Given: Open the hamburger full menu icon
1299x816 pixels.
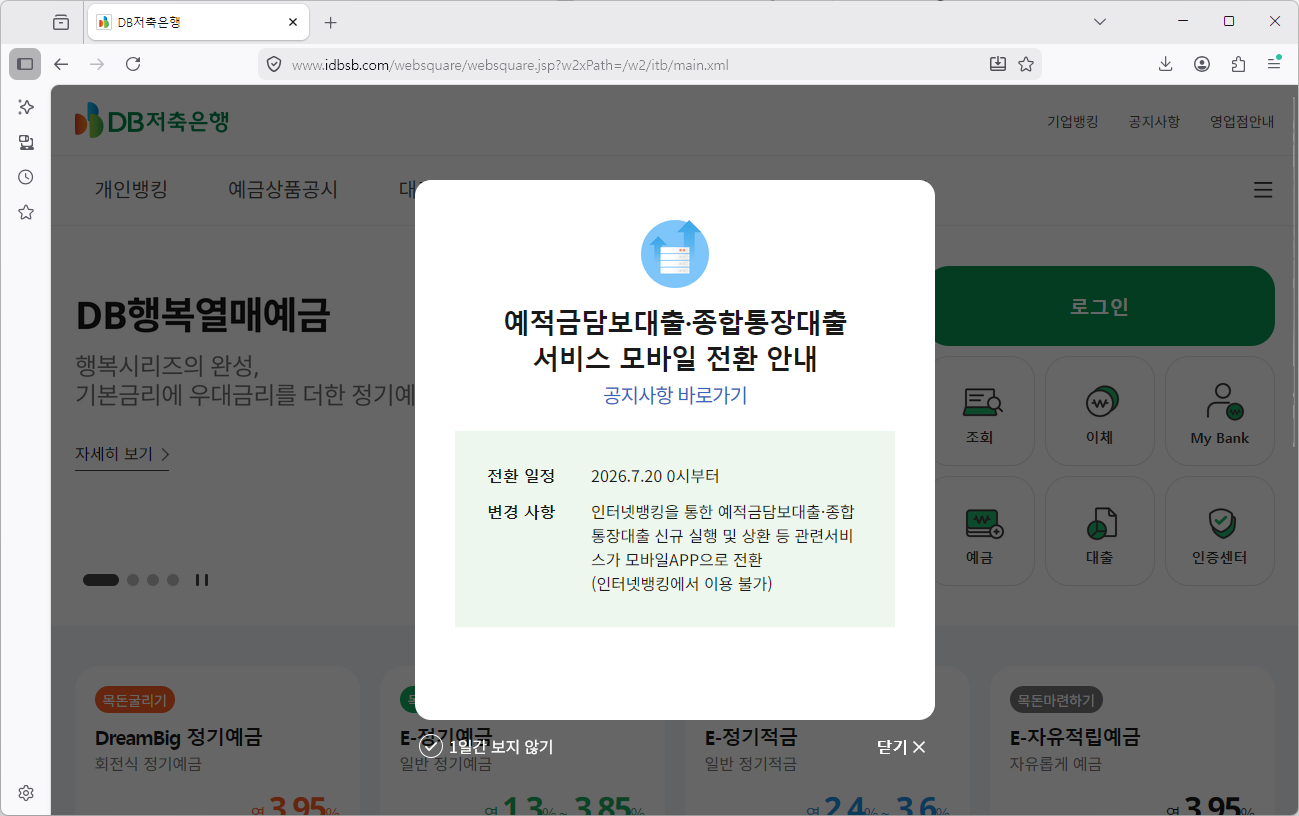Looking at the screenshot, I should [1263, 190].
